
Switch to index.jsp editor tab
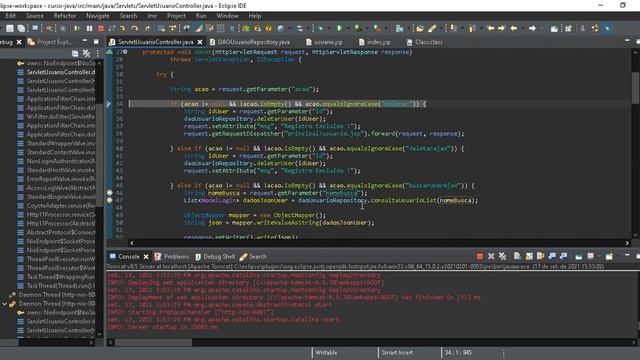375,42
